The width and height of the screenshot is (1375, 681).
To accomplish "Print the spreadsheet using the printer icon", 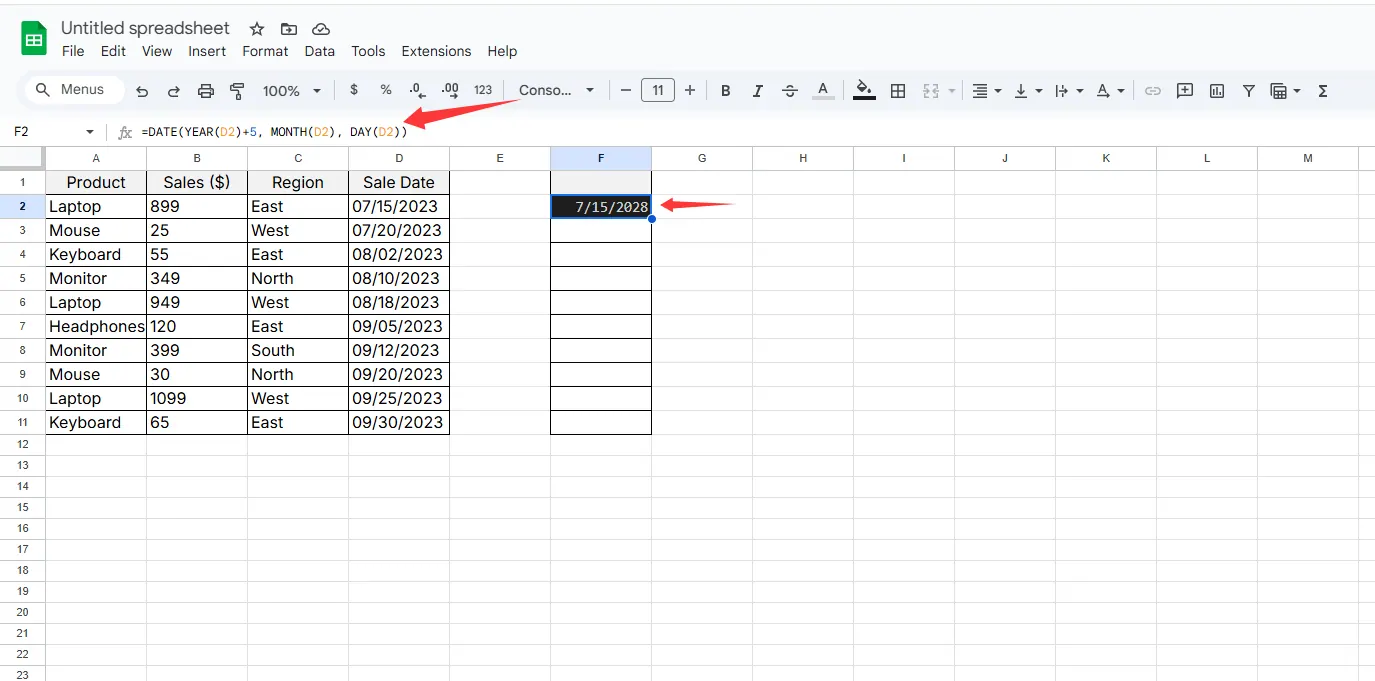I will [x=206, y=91].
